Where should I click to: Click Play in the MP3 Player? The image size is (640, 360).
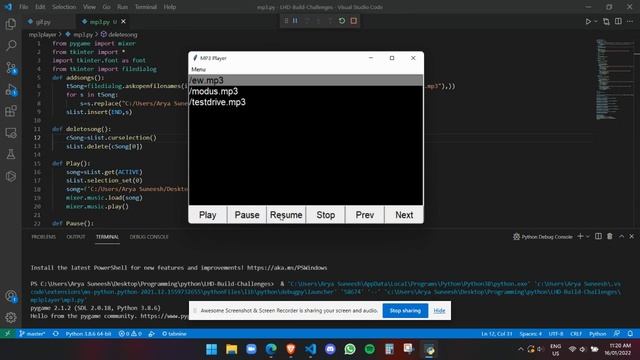click(x=207, y=215)
